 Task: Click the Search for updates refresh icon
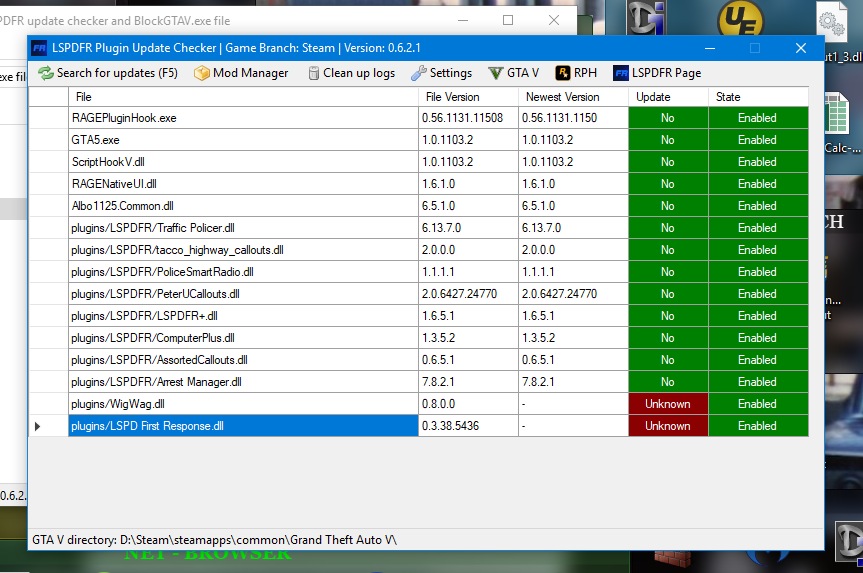pos(46,73)
